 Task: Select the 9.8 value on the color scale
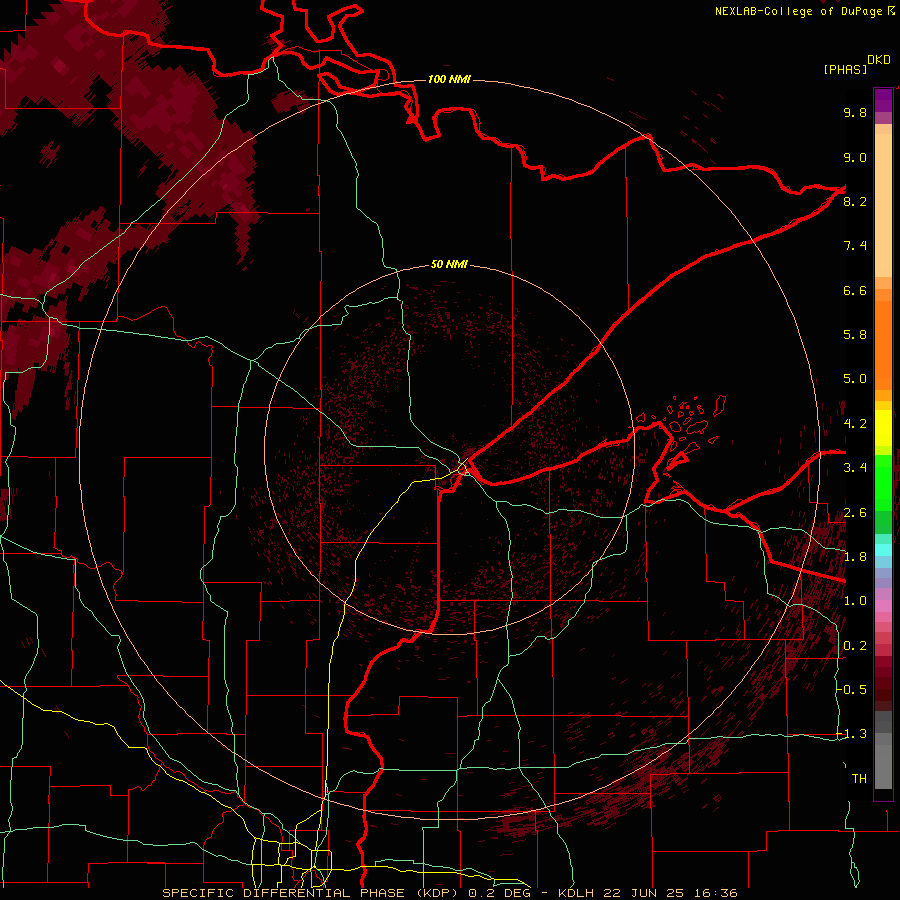coord(855,112)
